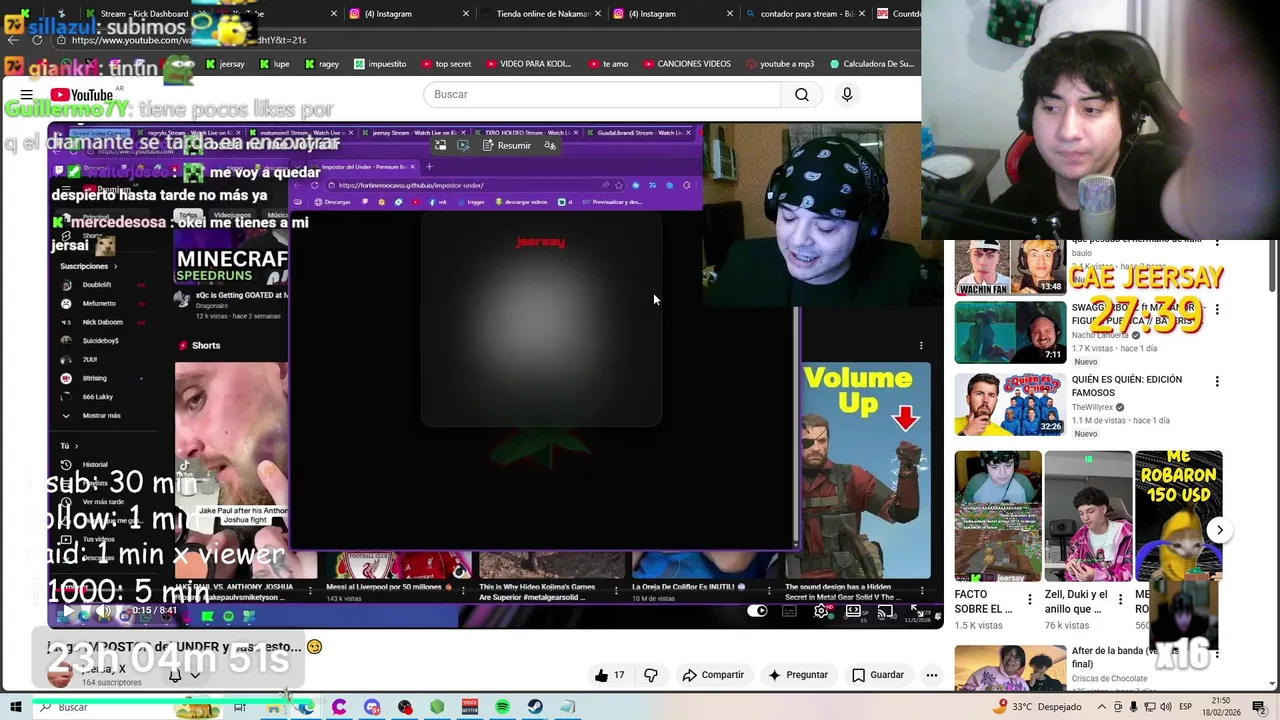The height and width of the screenshot is (720, 1280).
Task: Open the jeersay bookmark
Action: click(225, 64)
